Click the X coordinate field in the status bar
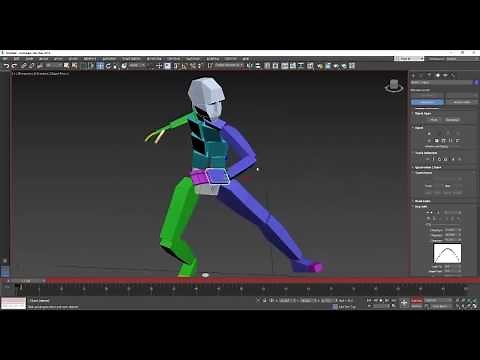The width and height of the screenshot is (480, 360). tap(286, 300)
